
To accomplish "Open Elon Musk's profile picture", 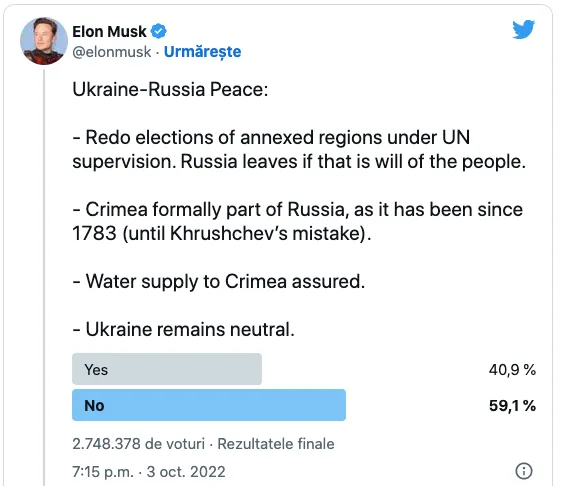I will [44, 41].
